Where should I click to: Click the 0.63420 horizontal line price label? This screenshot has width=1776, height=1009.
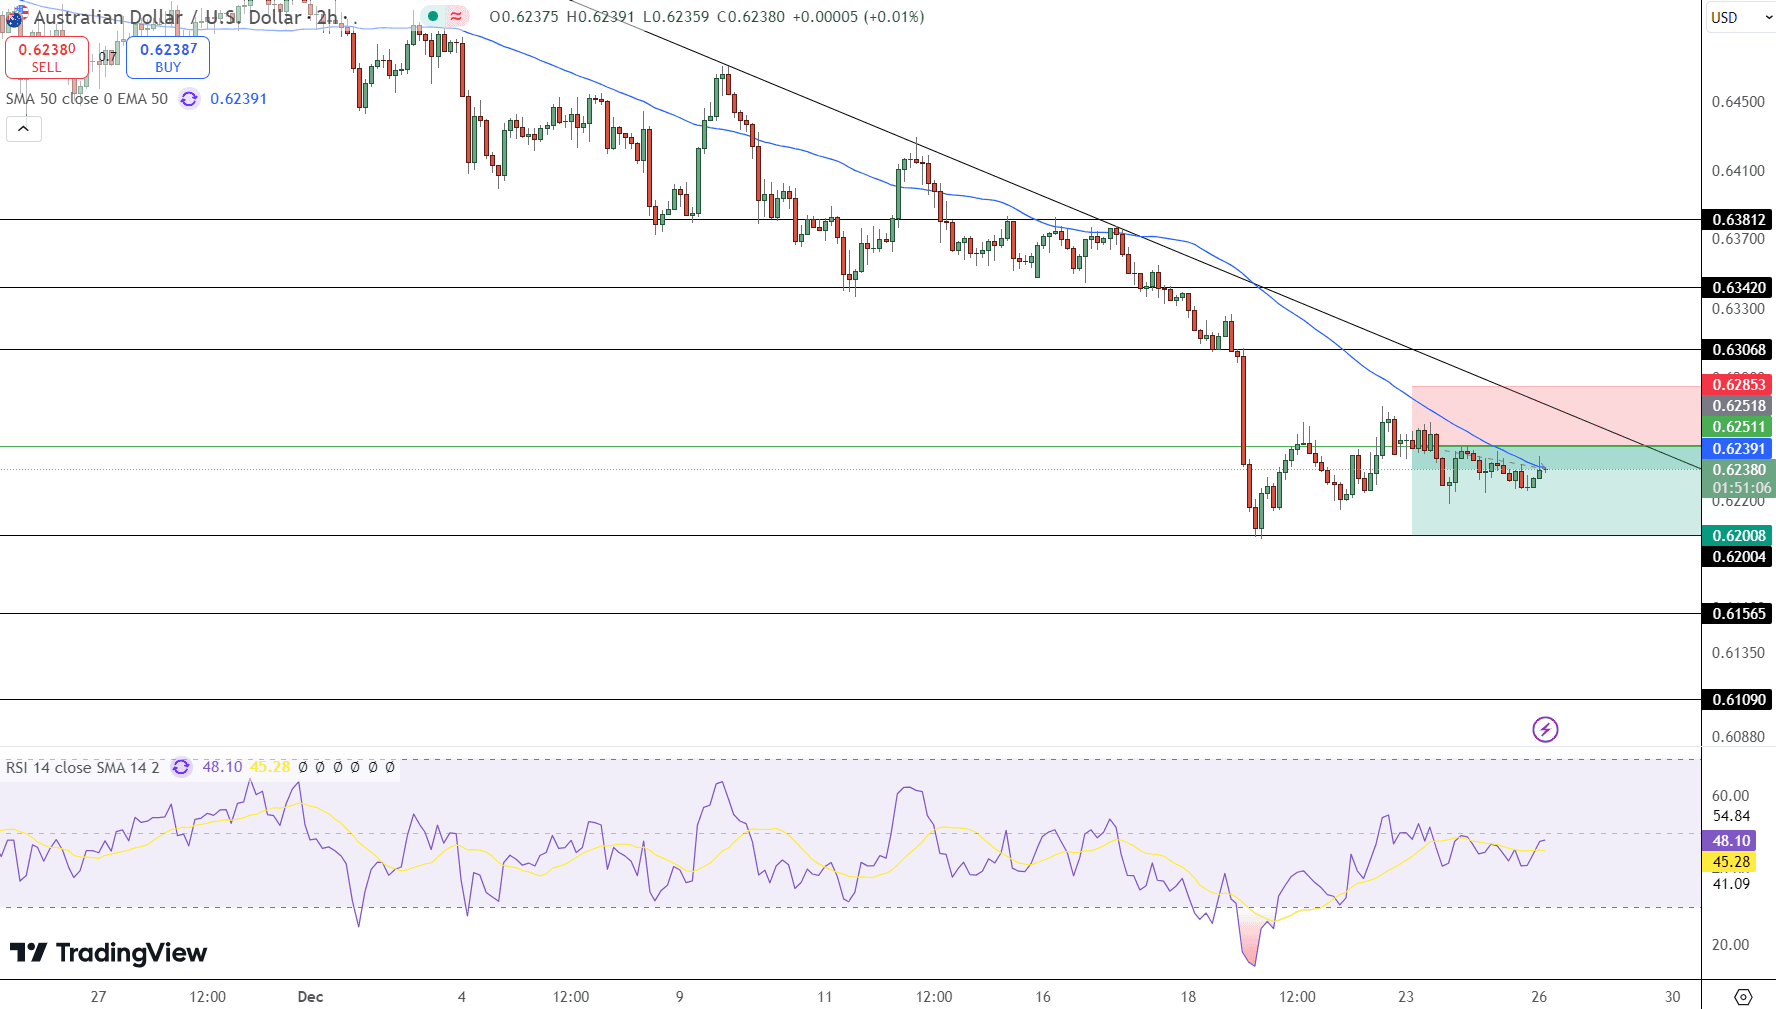pyautogui.click(x=1738, y=288)
